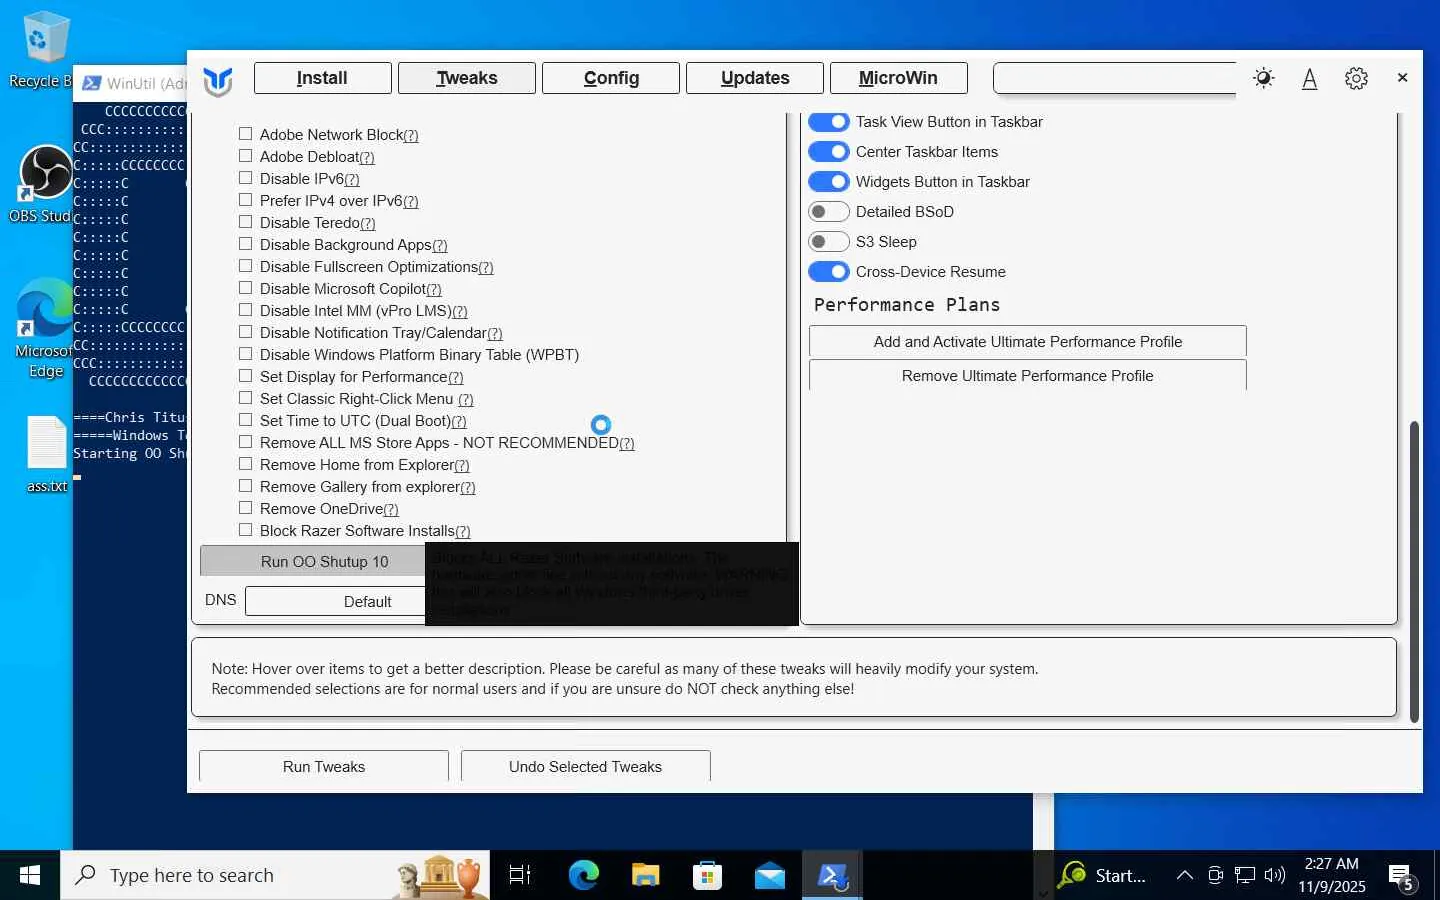The image size is (1440, 900).
Task: Enable the Disable IPv6 checkbox
Action: point(245,177)
